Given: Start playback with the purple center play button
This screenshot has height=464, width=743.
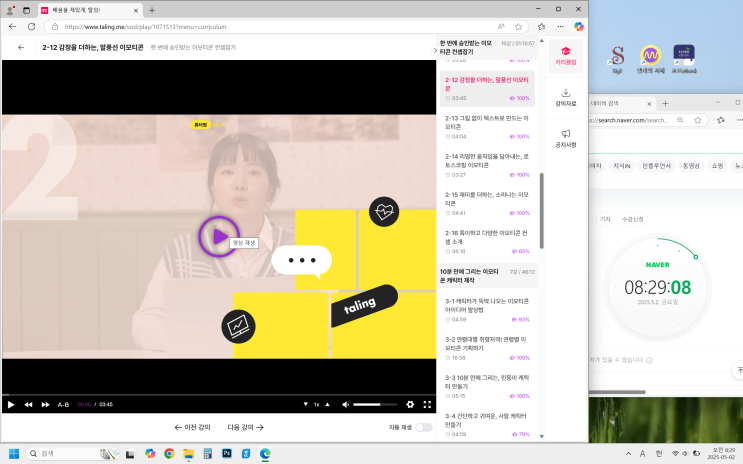Looking at the screenshot, I should [218, 236].
